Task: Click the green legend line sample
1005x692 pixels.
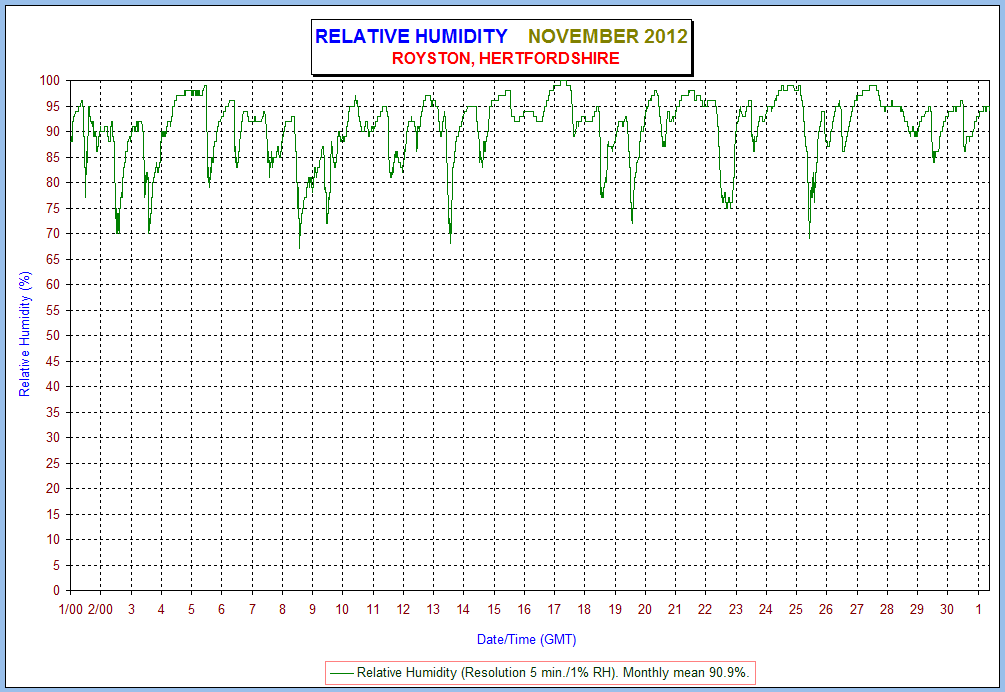Action: pyautogui.click(x=342, y=673)
